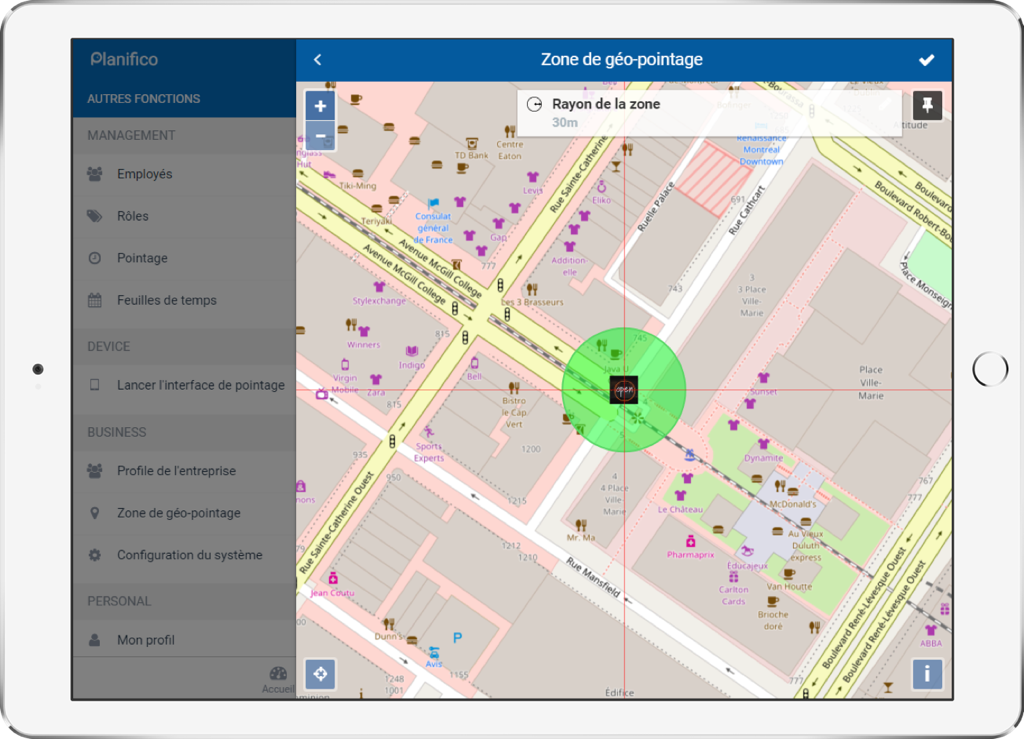Click the Avis car rental label

(434, 663)
